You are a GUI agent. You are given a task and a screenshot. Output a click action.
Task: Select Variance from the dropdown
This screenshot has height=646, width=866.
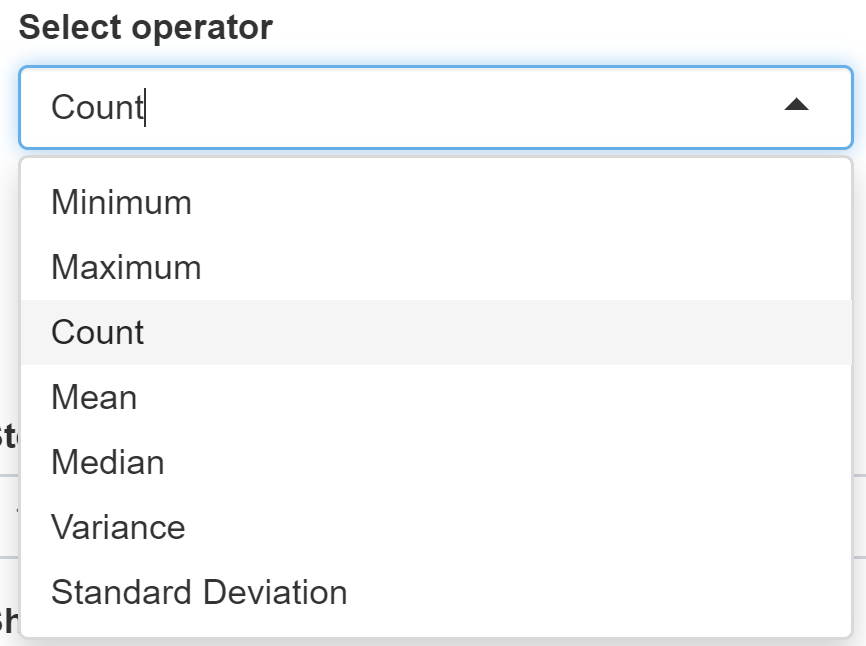tap(118, 528)
